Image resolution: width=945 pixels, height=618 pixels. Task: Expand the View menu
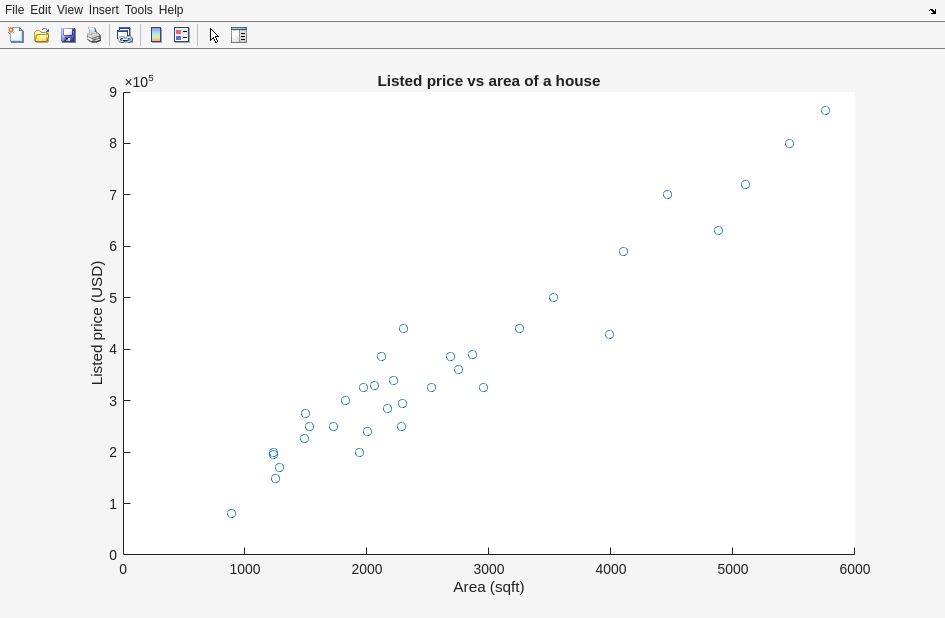click(69, 10)
